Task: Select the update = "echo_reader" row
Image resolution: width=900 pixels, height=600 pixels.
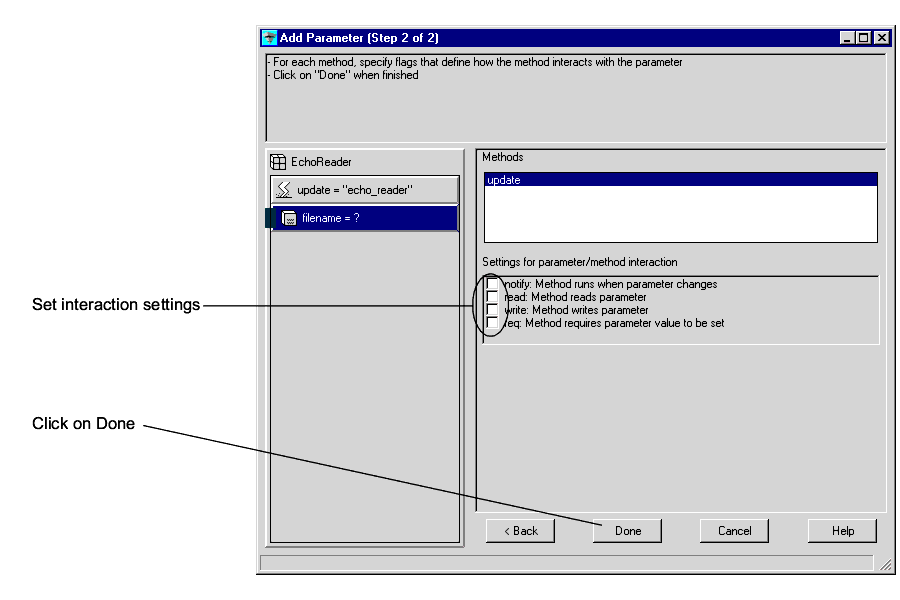Action: coord(364,190)
